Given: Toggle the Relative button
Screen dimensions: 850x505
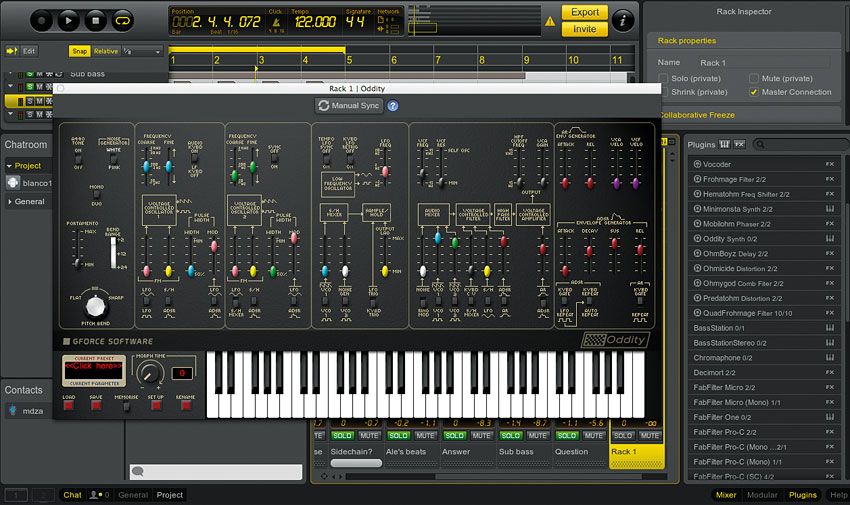Looking at the screenshot, I should tap(106, 51).
